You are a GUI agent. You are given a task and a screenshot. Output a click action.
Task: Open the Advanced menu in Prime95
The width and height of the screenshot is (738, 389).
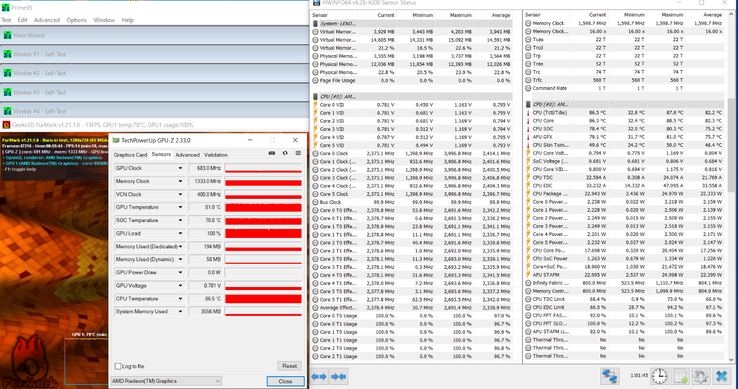(x=47, y=20)
